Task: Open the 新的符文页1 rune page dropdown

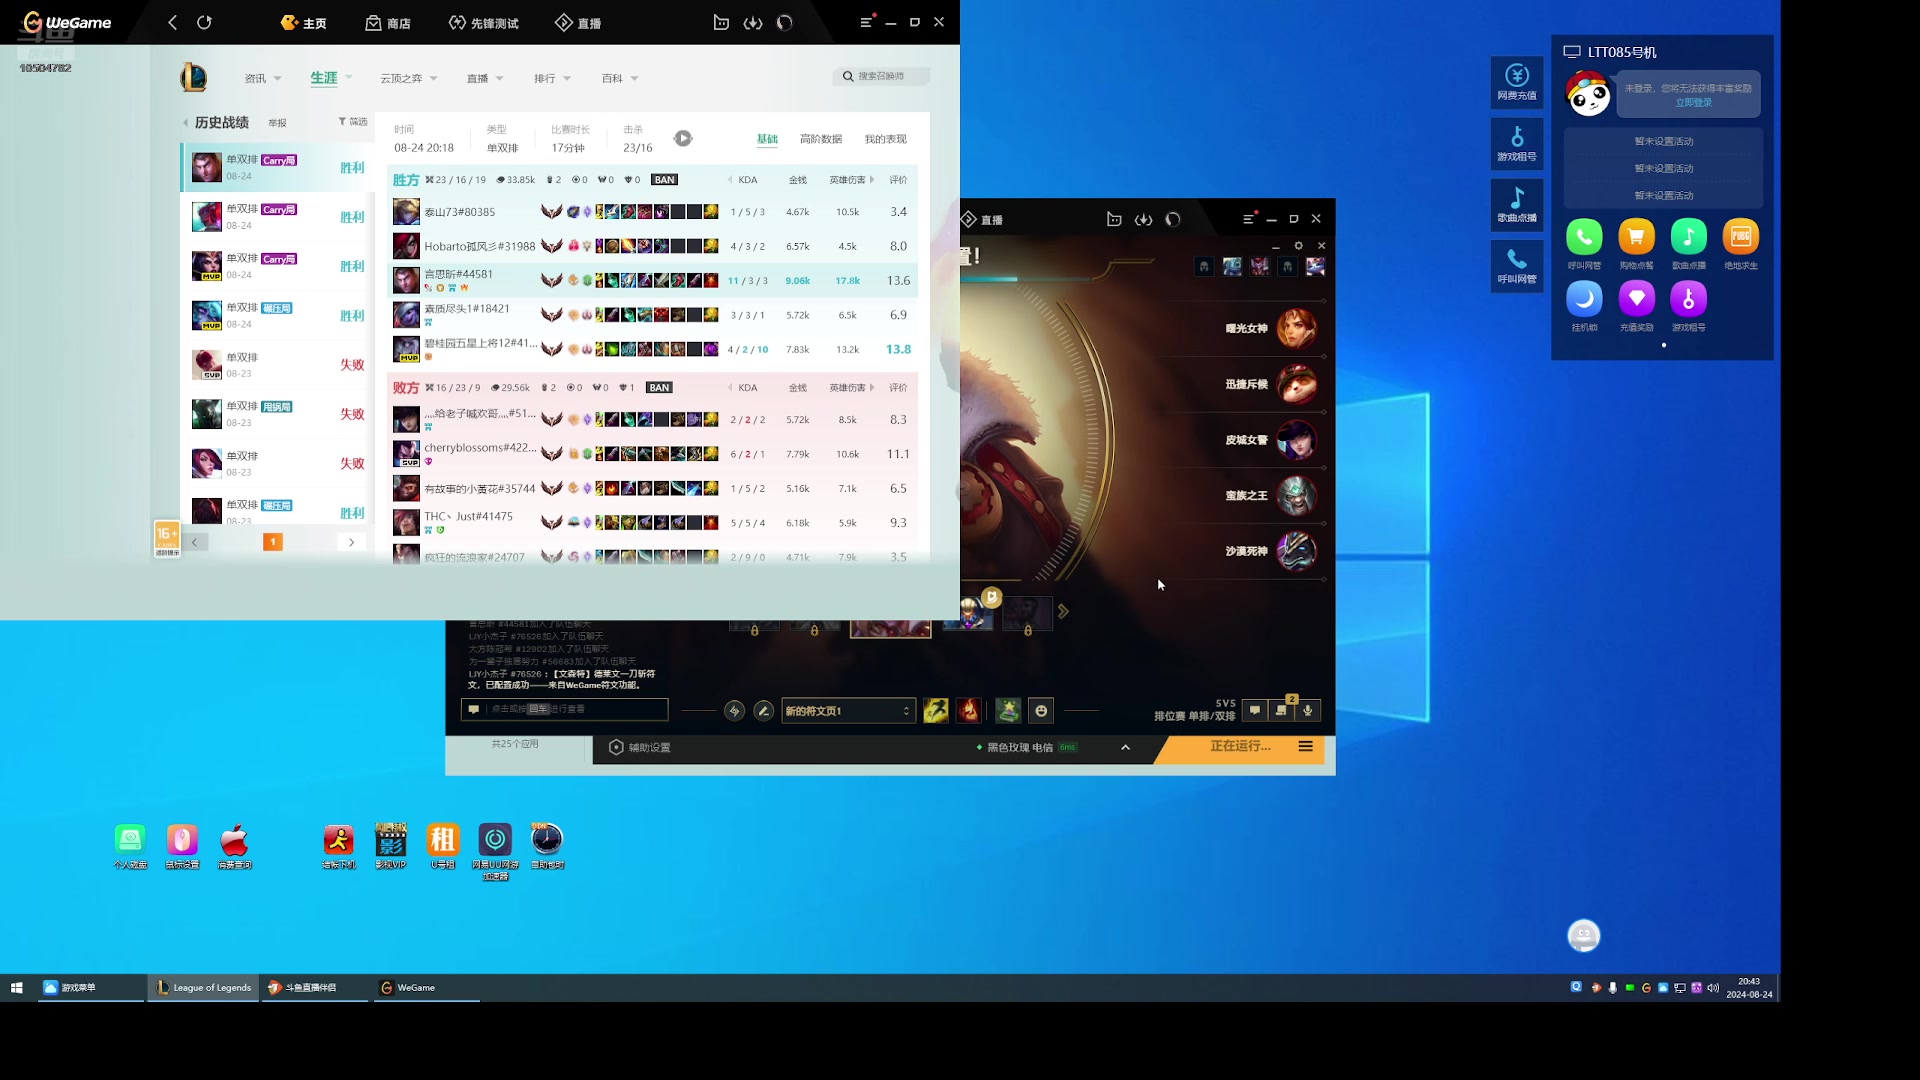Action: (x=848, y=711)
